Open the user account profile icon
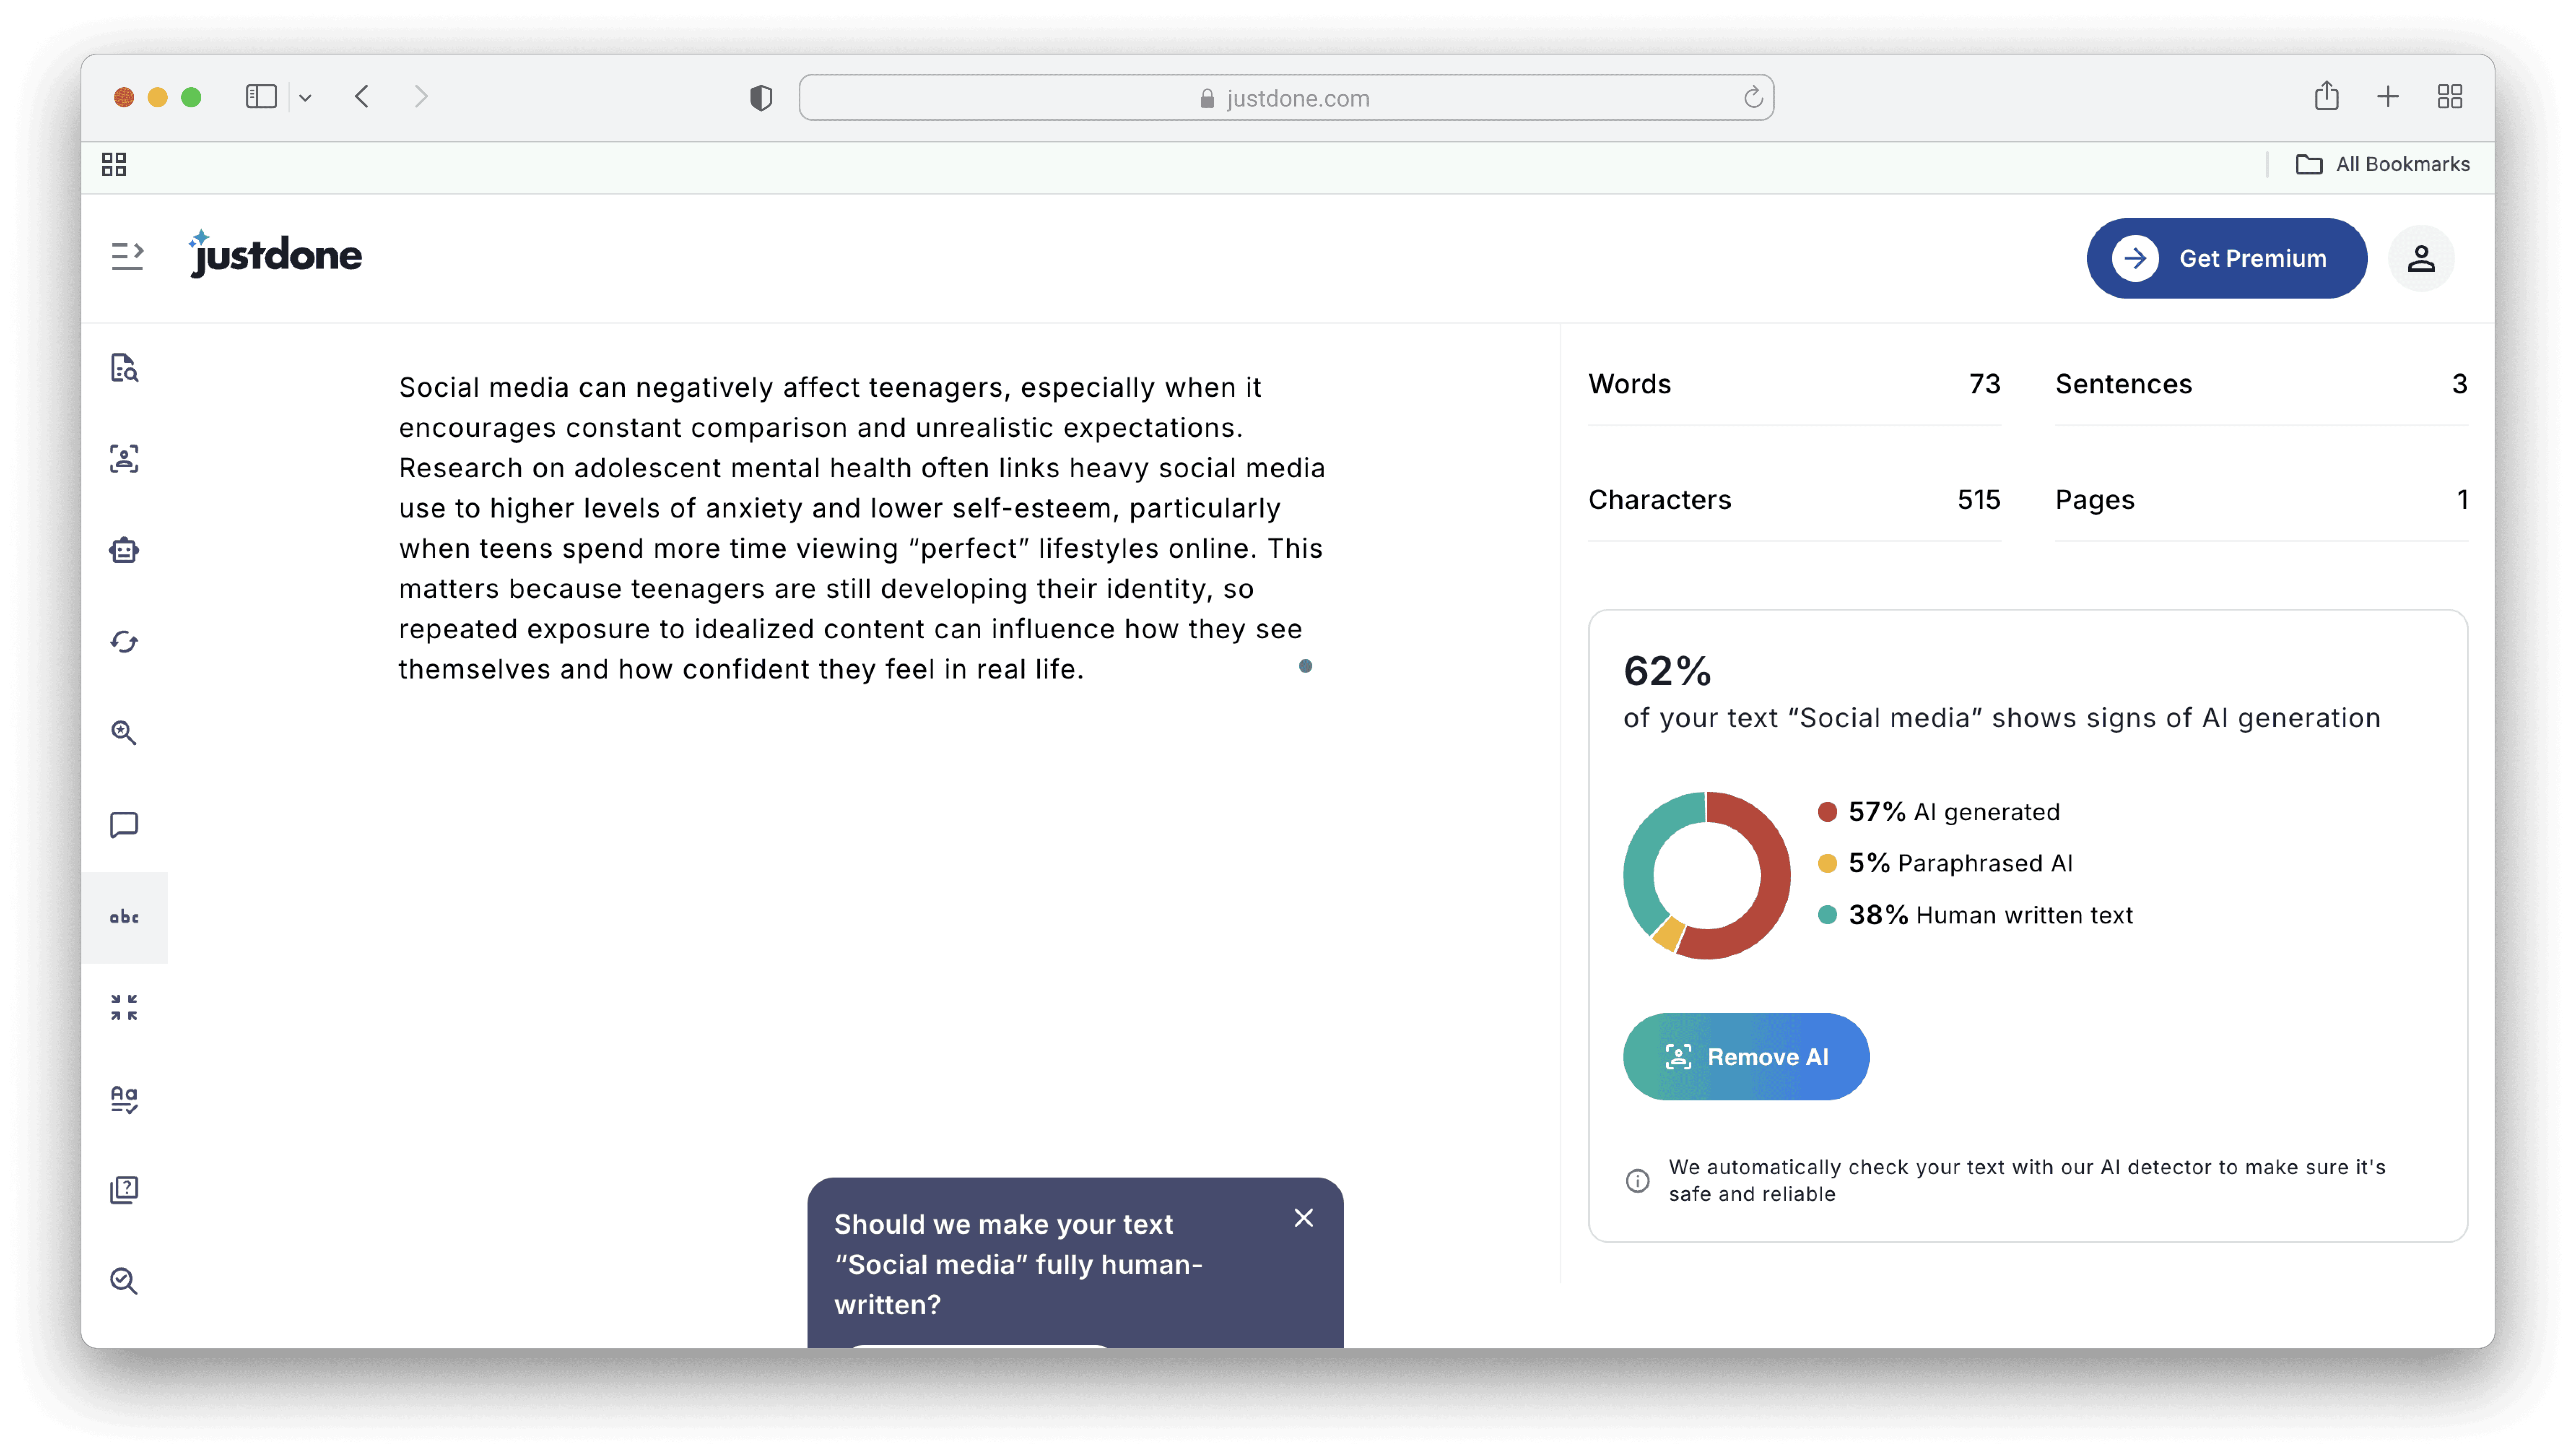The height and width of the screenshot is (1456, 2576). (2420, 258)
